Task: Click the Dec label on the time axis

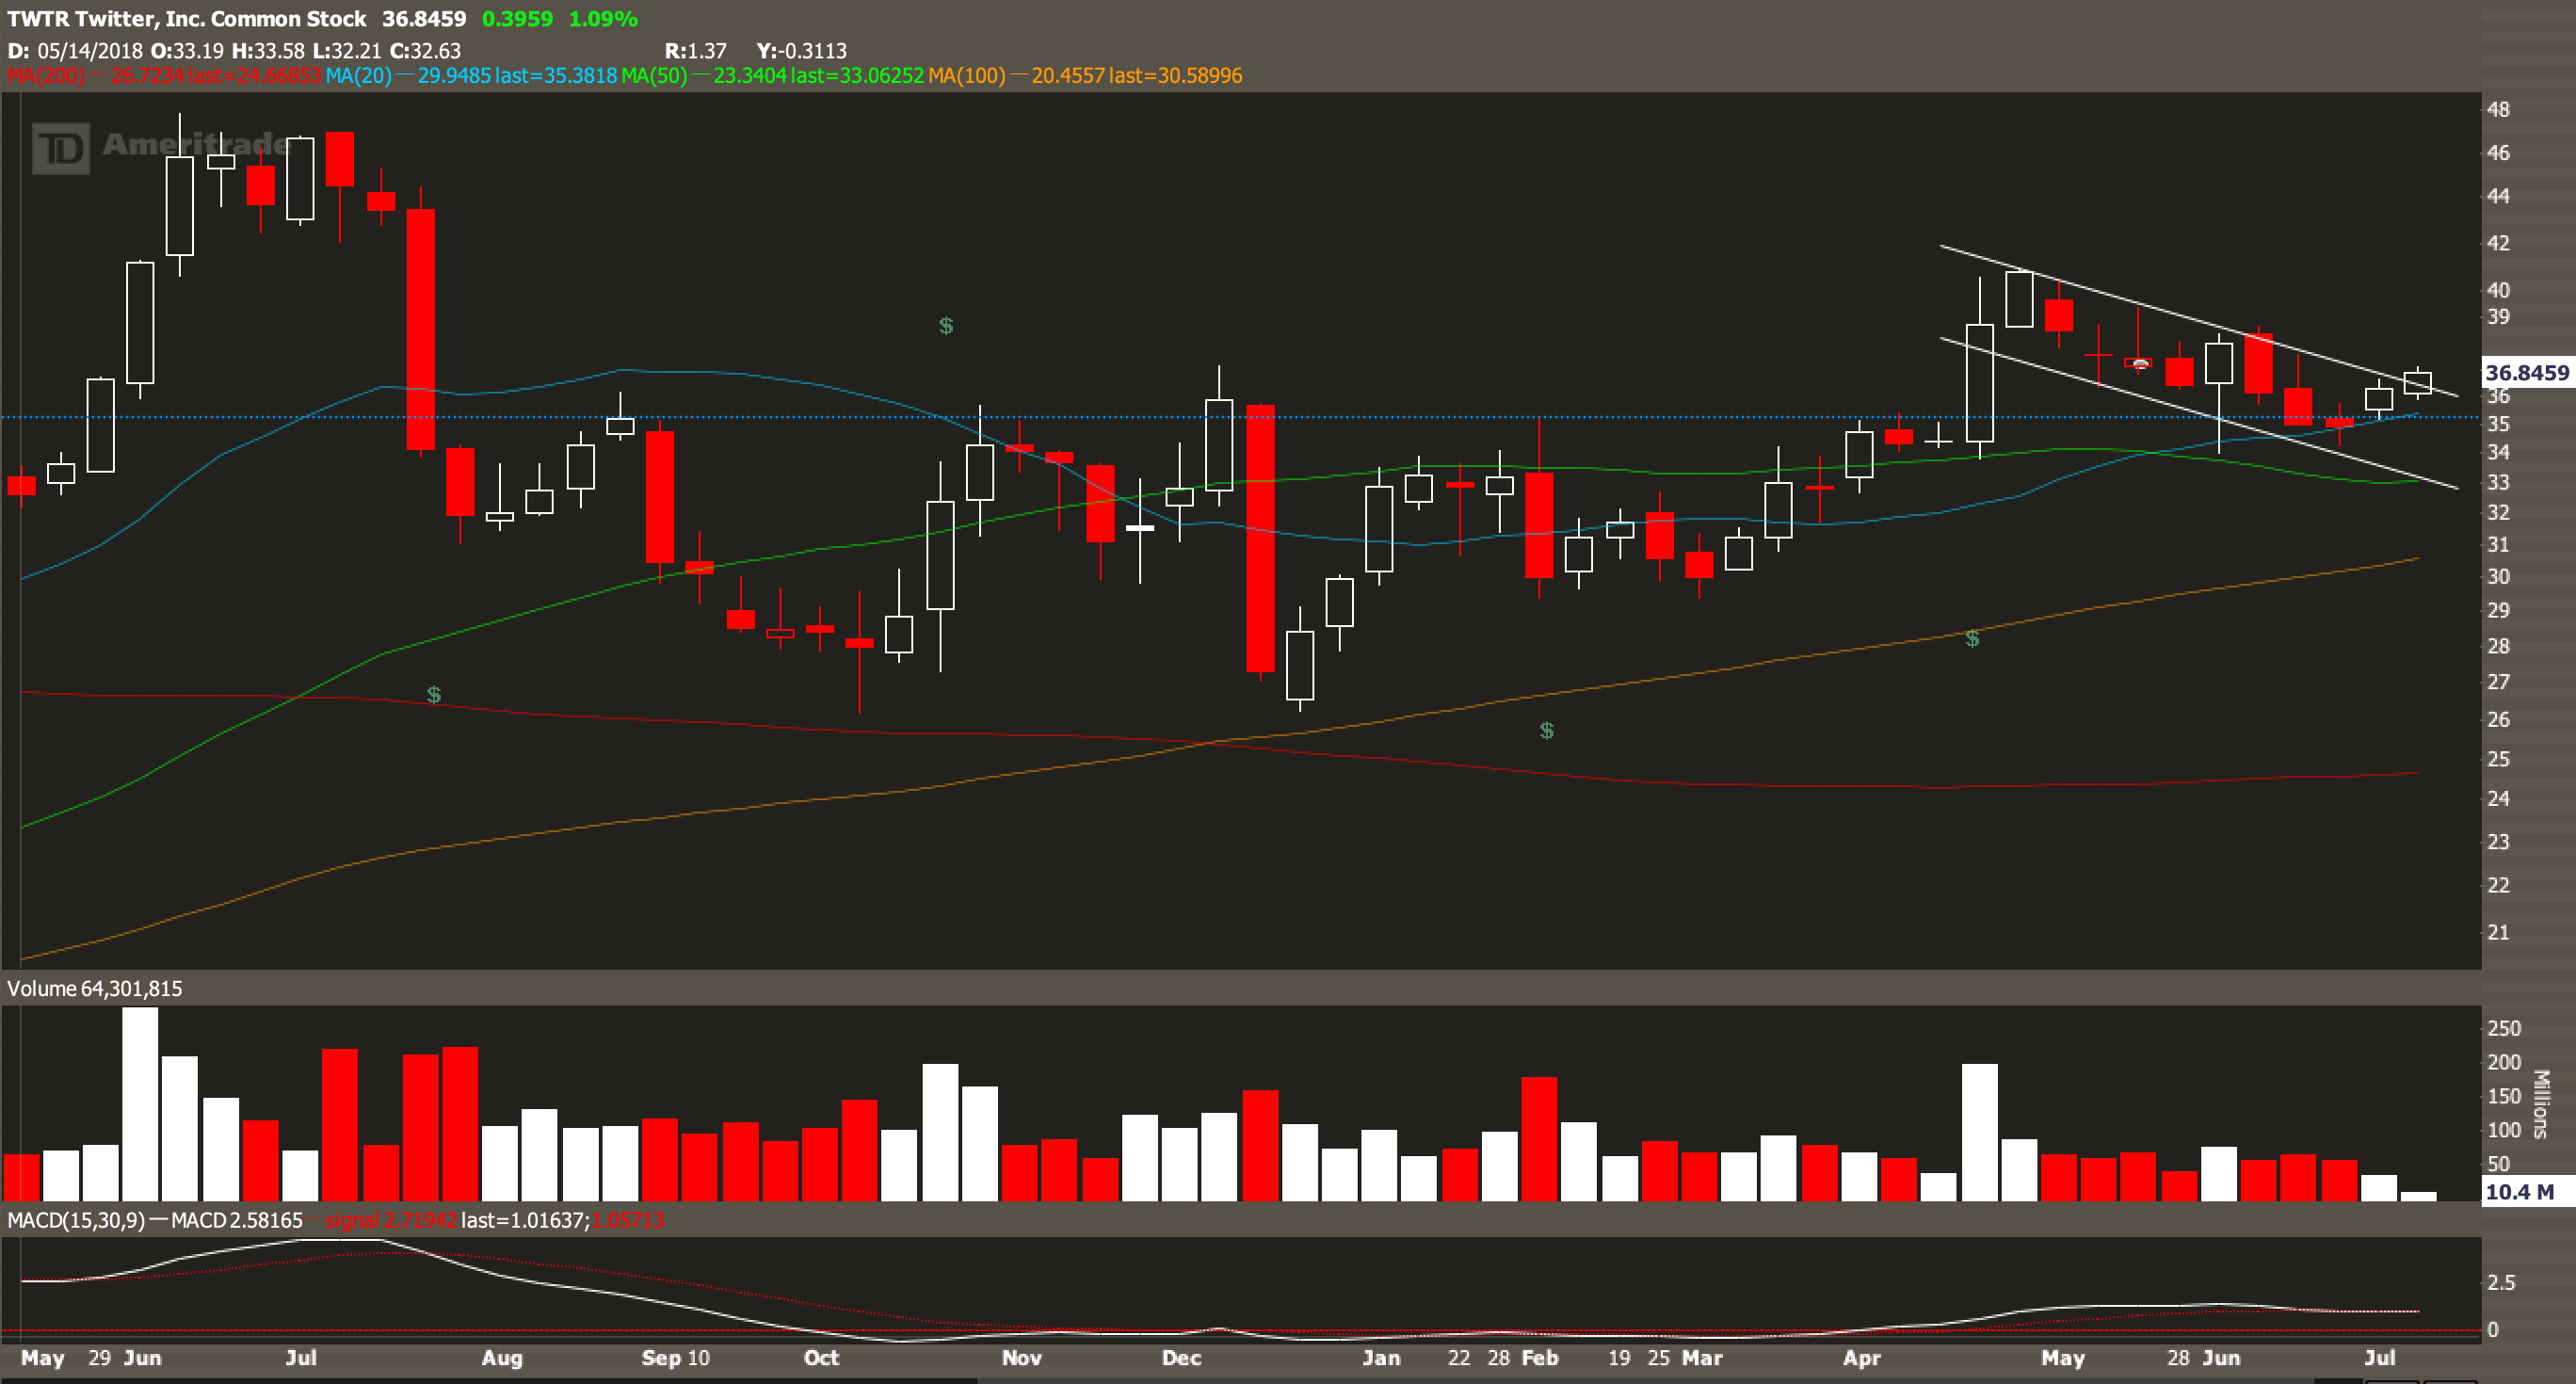Action: point(1181,1357)
